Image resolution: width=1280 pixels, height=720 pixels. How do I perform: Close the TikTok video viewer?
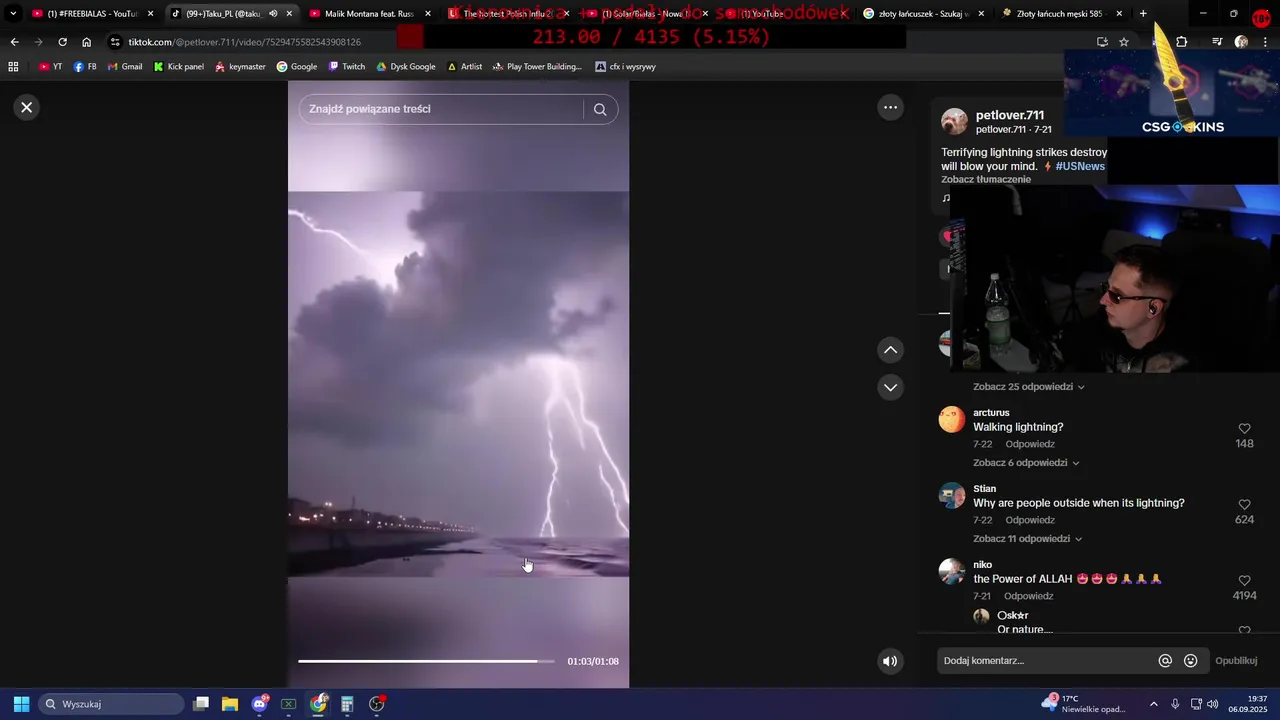(27, 107)
